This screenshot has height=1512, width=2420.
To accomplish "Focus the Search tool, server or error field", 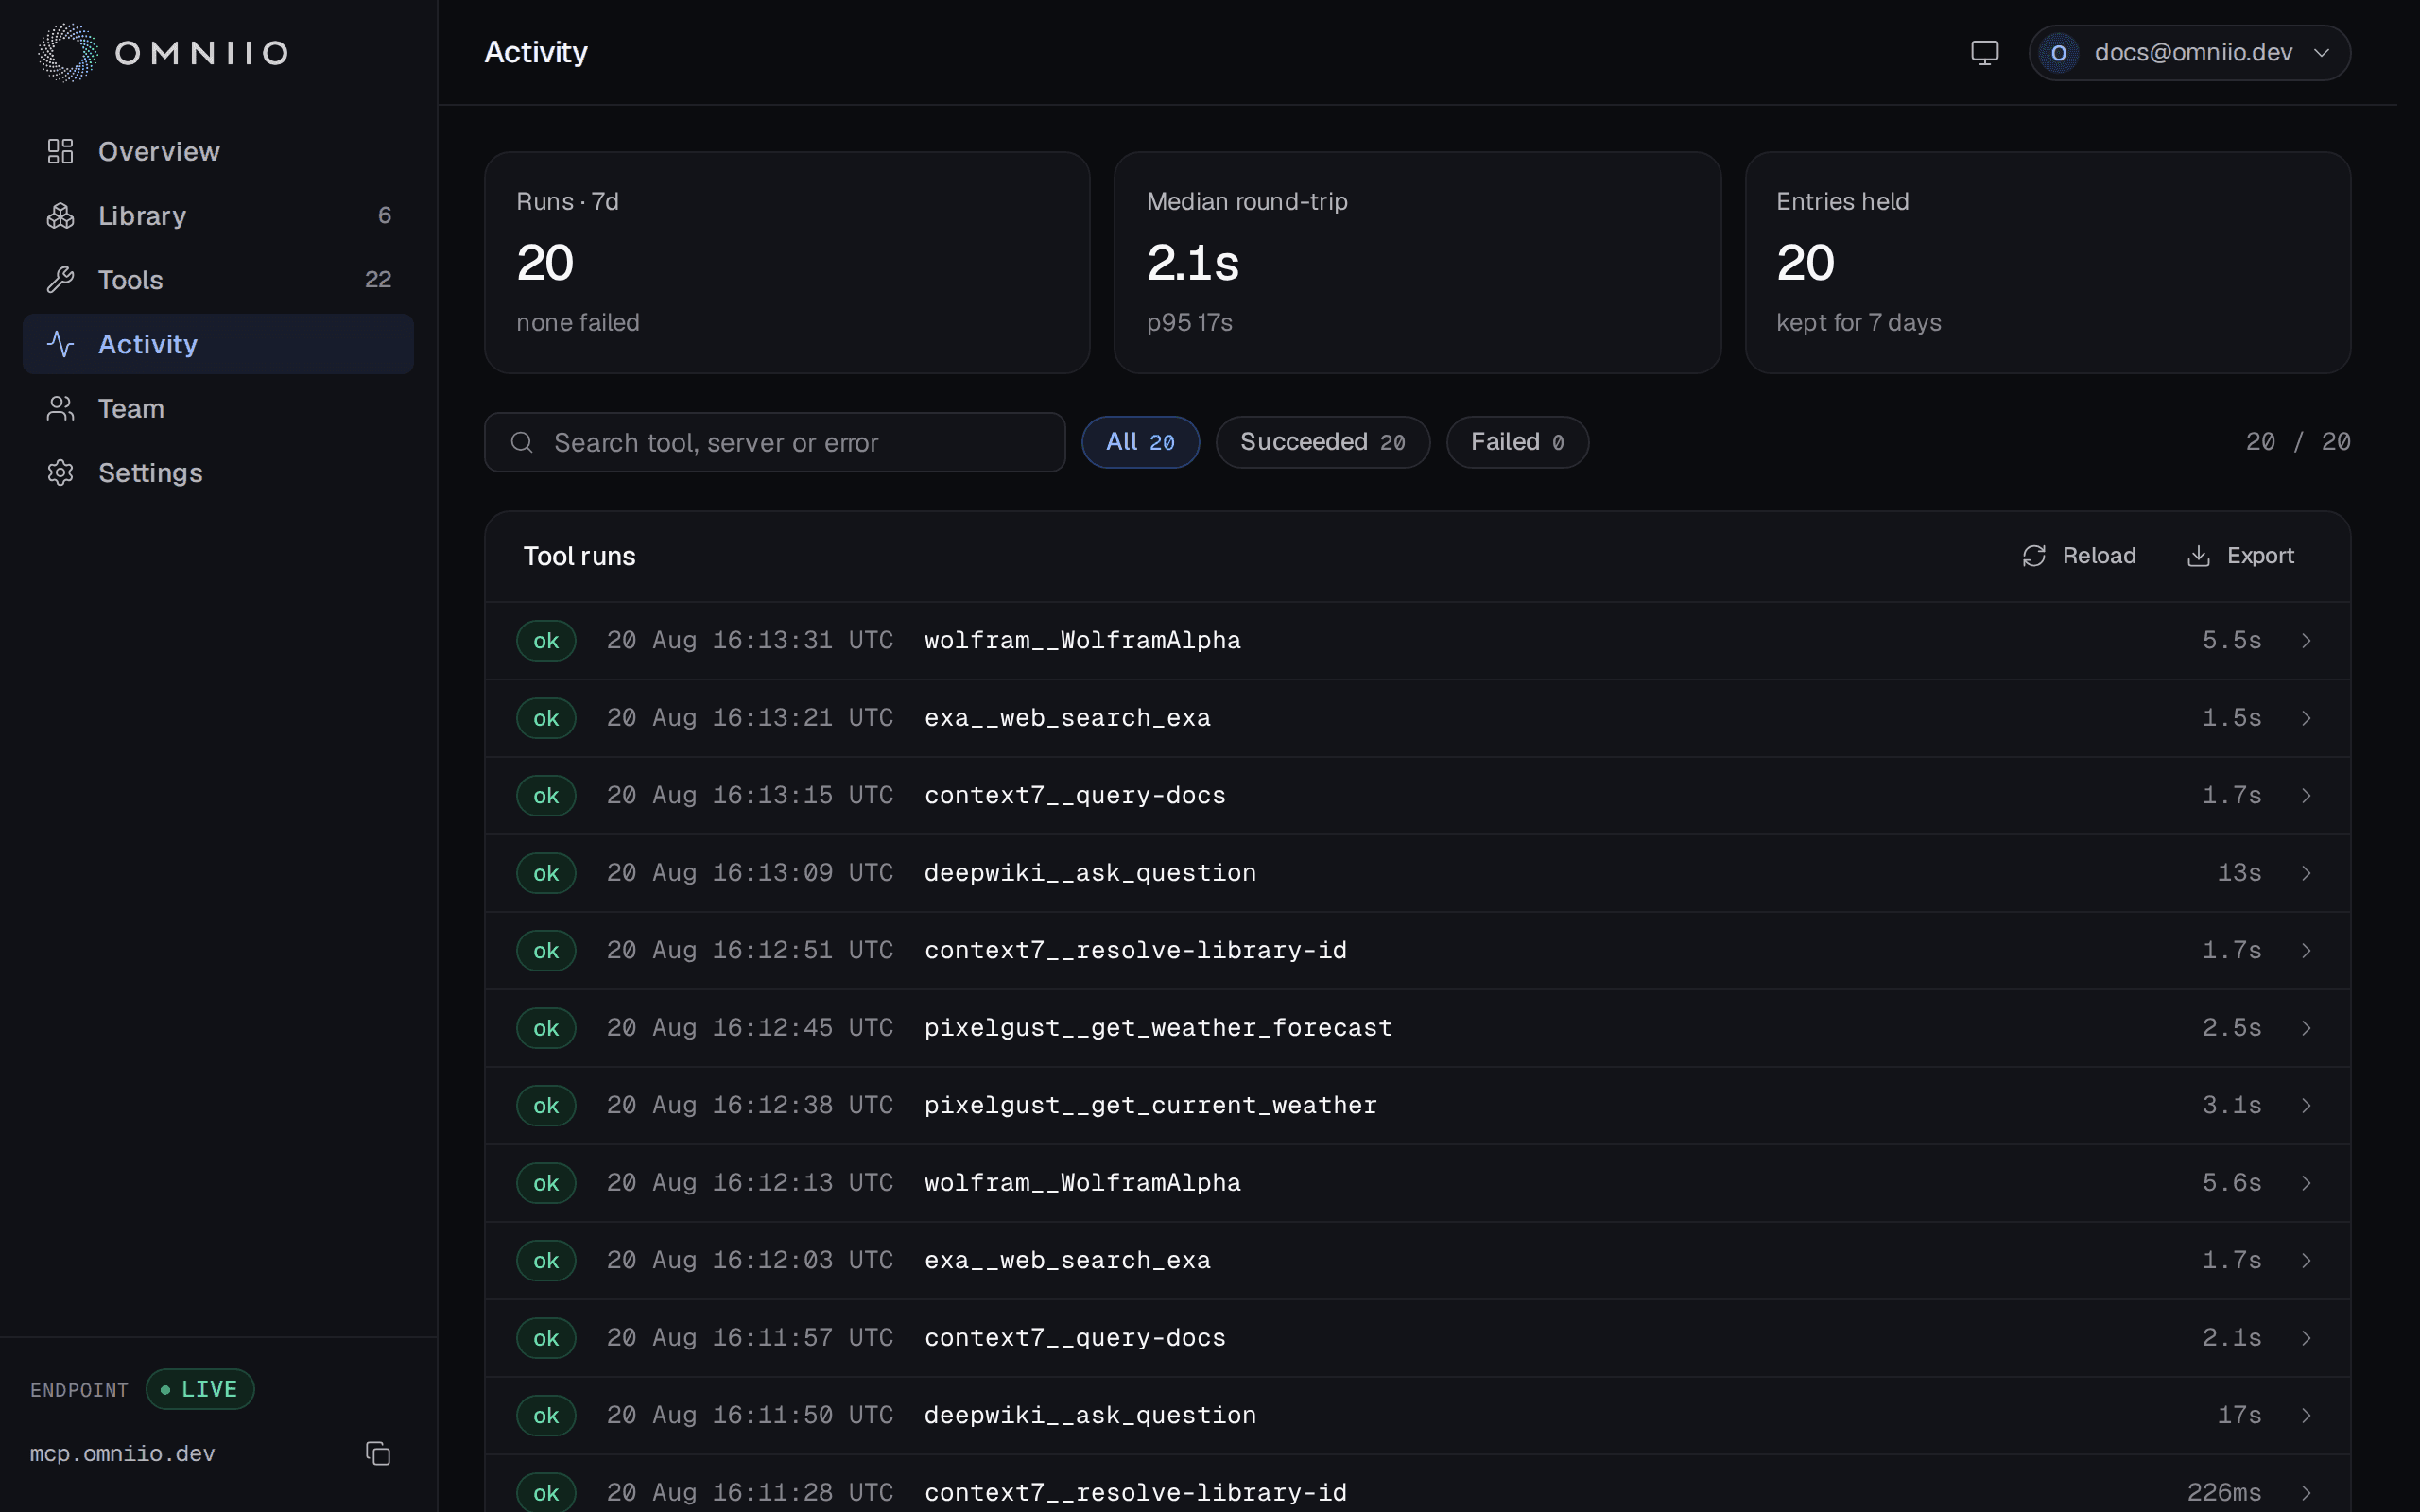I will tap(775, 442).
